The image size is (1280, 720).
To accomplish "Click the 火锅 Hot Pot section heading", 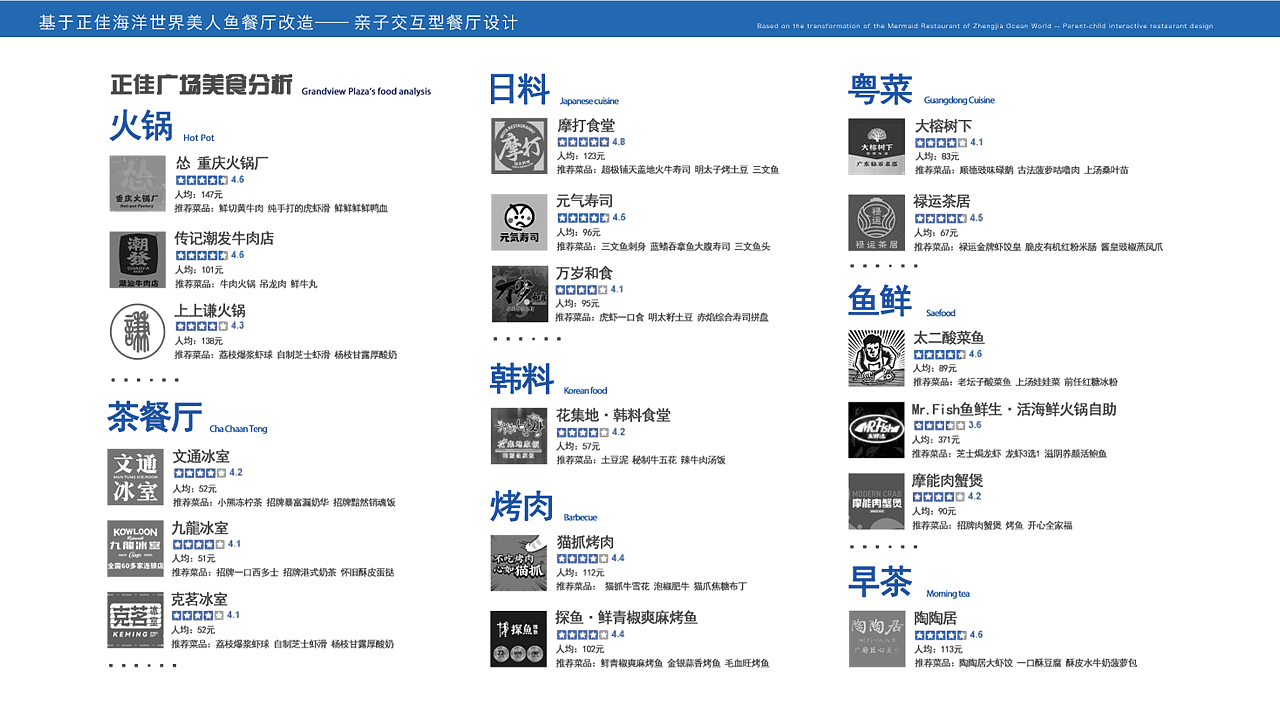I will (x=141, y=127).
